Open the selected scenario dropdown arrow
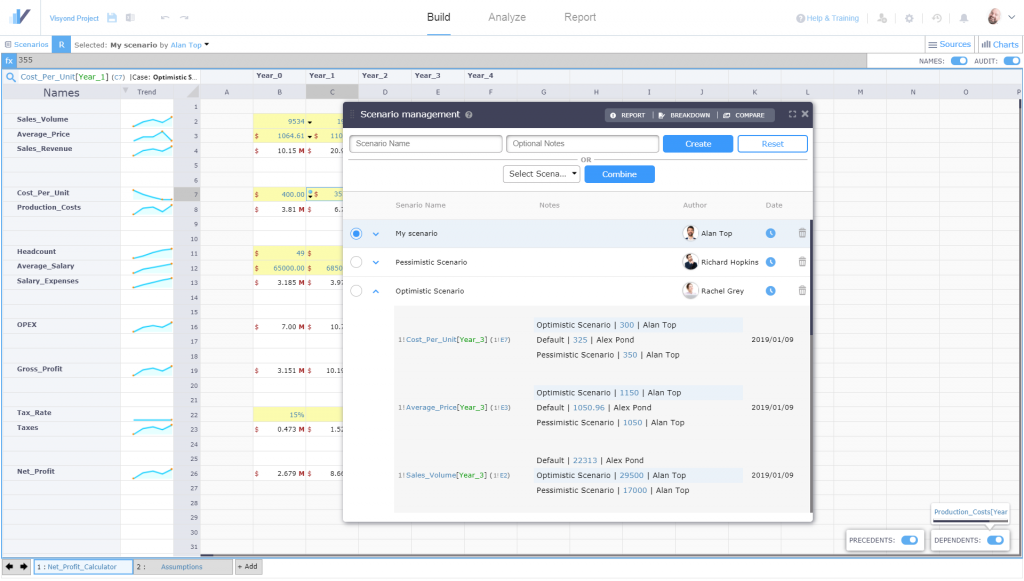The height and width of the screenshot is (581, 1024). pyautogui.click(x=206, y=44)
